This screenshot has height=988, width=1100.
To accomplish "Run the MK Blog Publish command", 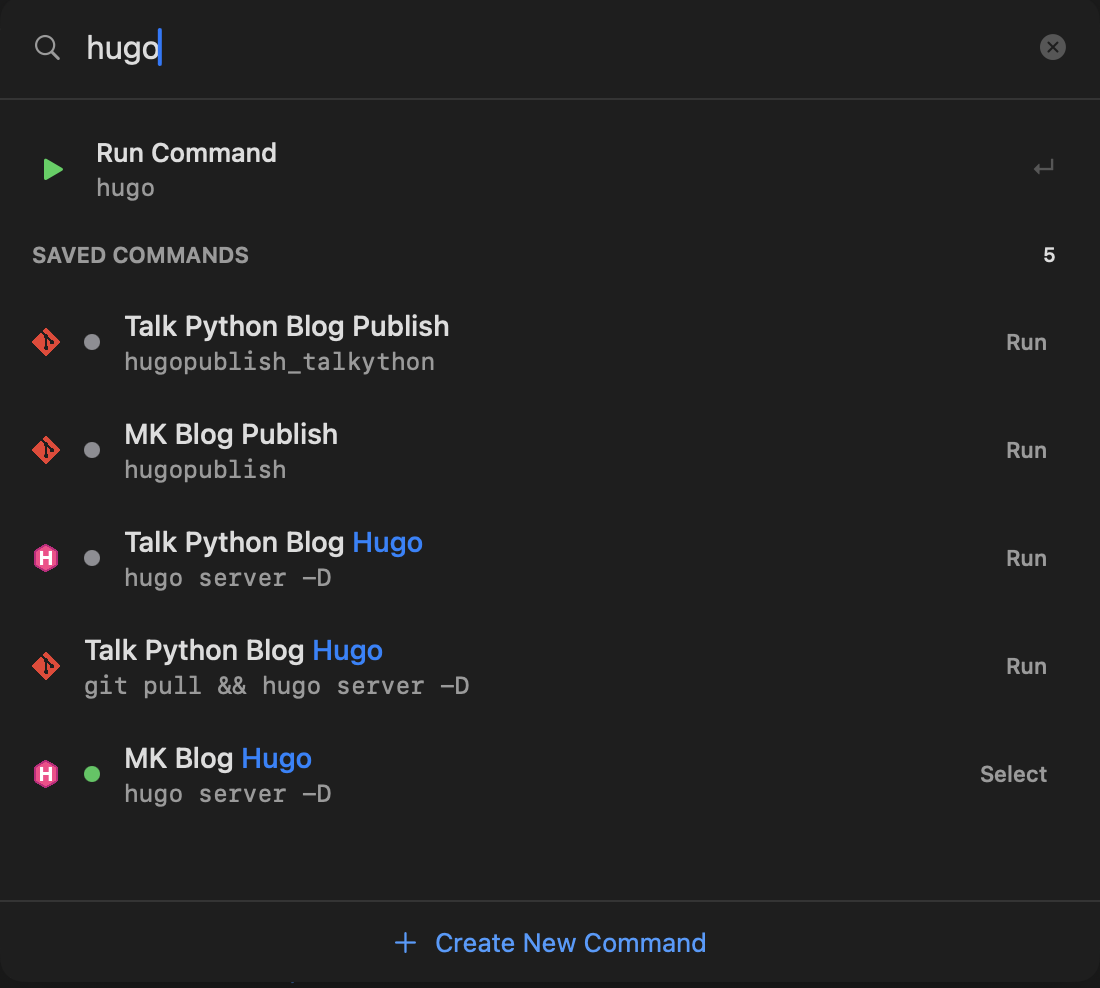I will tap(1025, 451).
